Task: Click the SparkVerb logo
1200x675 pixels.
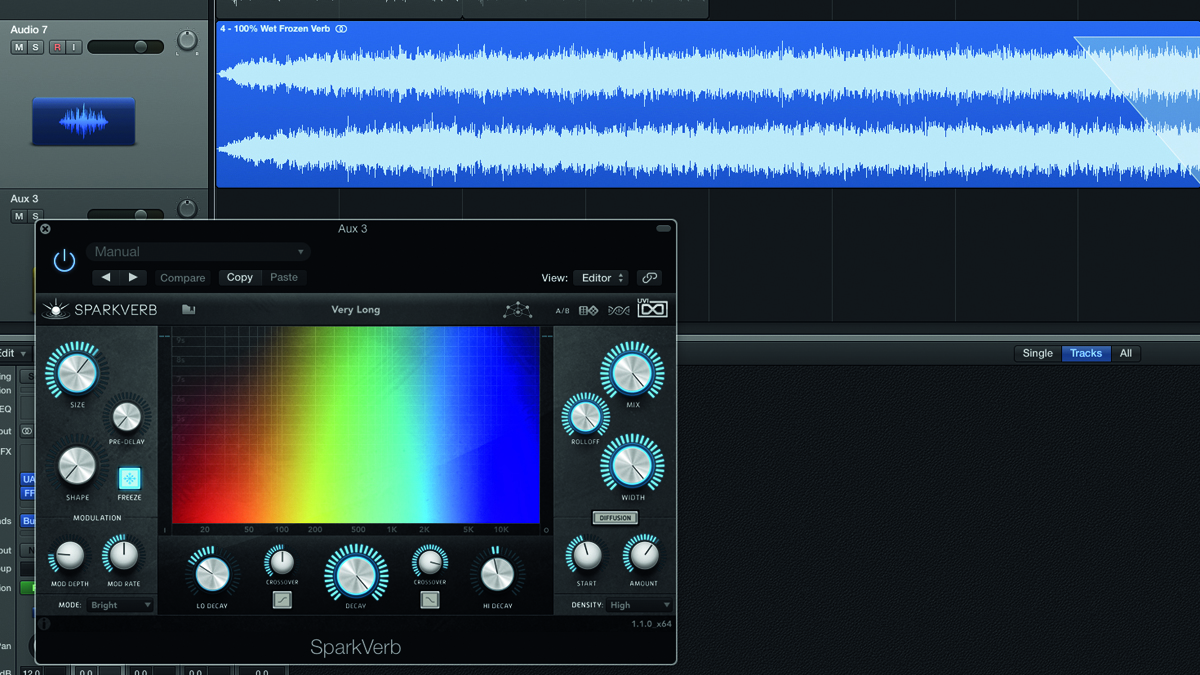Action: [100, 310]
